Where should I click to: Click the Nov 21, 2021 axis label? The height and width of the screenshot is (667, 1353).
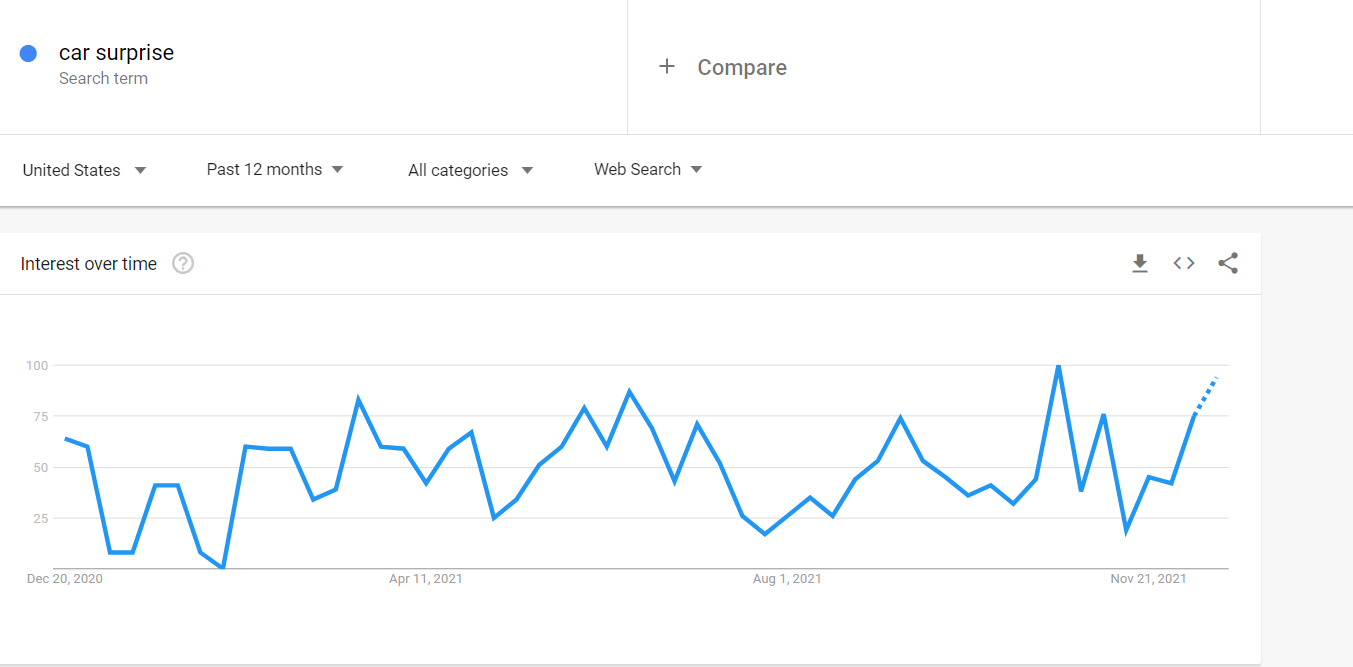click(x=1148, y=579)
